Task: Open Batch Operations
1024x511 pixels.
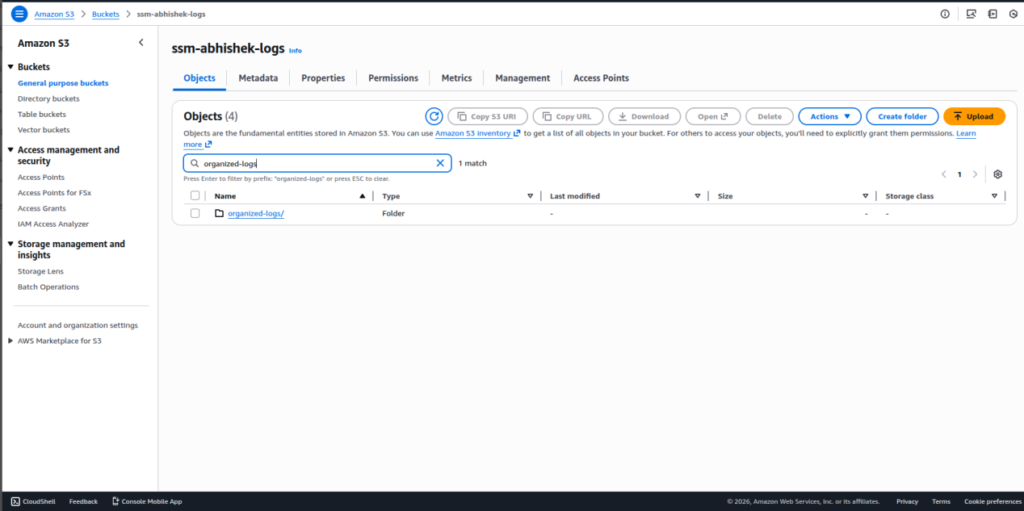Action: [x=48, y=287]
